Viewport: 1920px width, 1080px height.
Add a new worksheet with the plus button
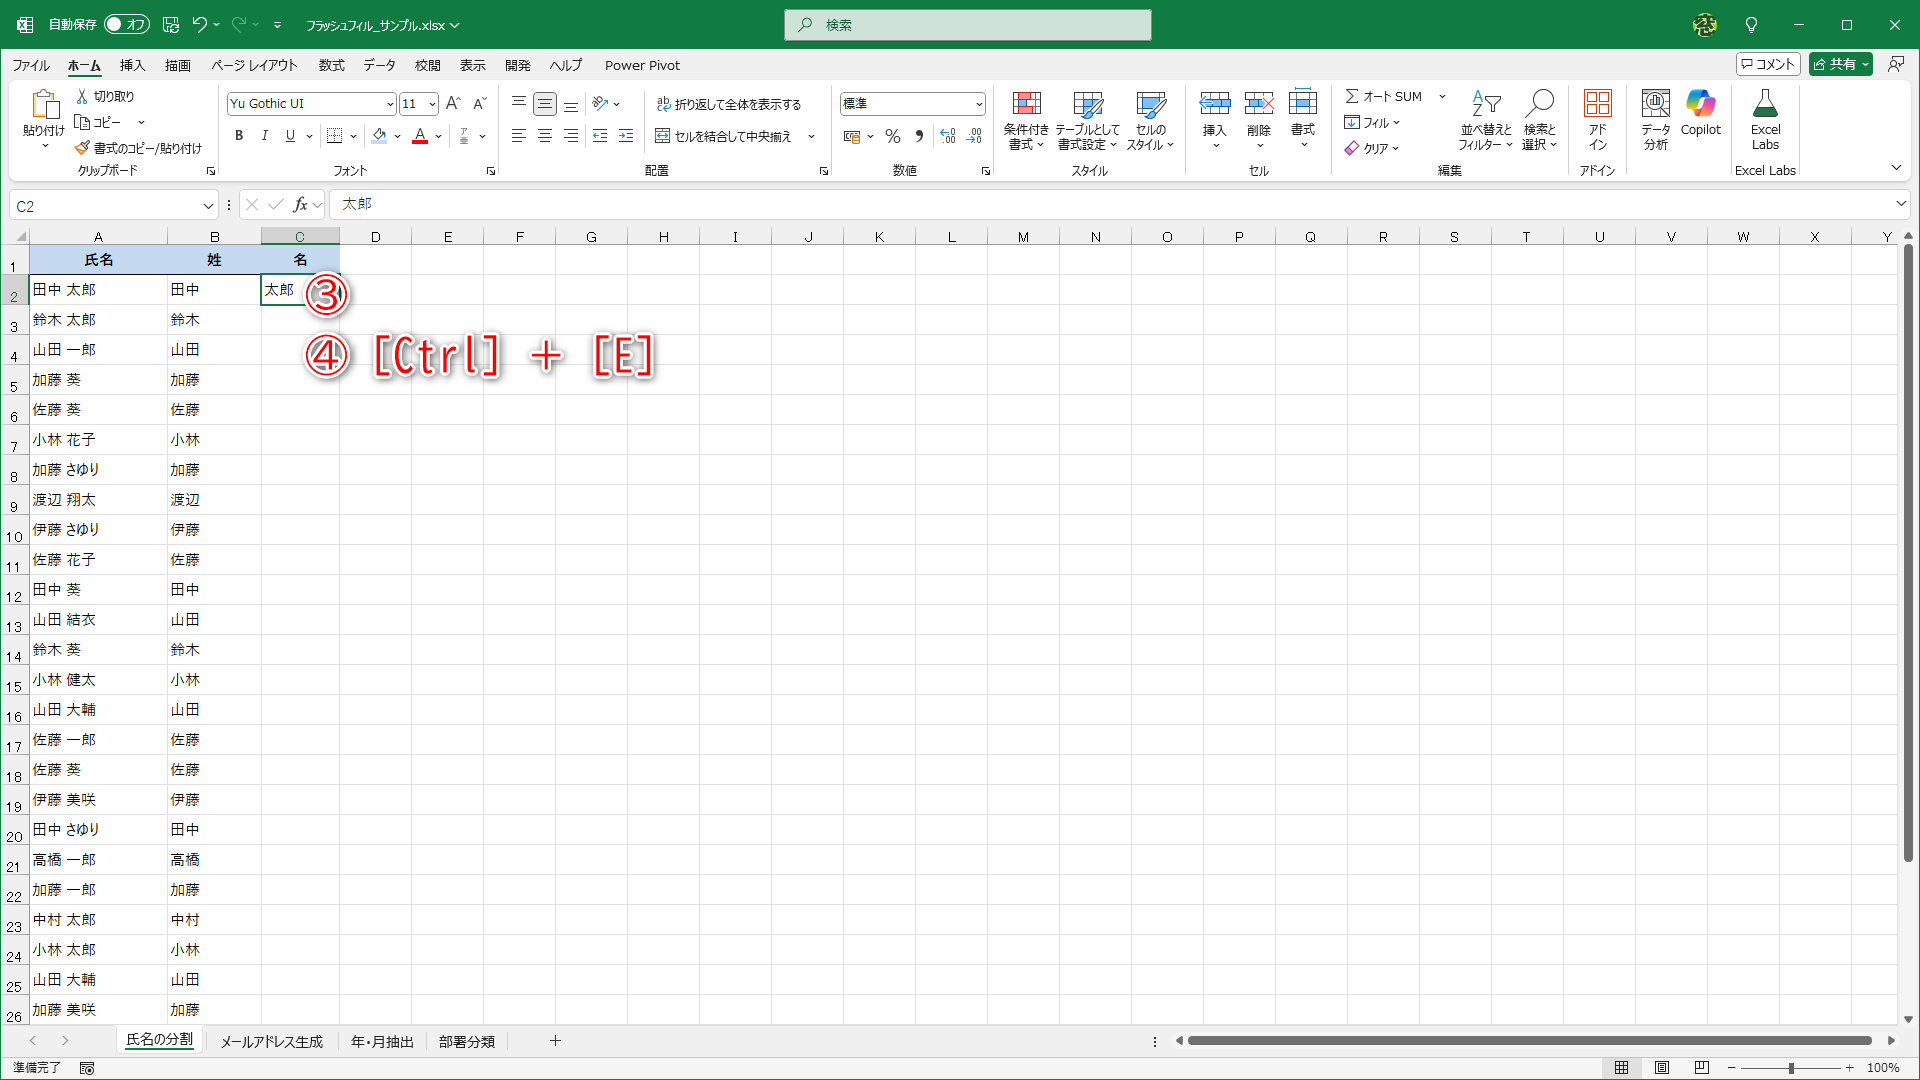pos(555,1041)
